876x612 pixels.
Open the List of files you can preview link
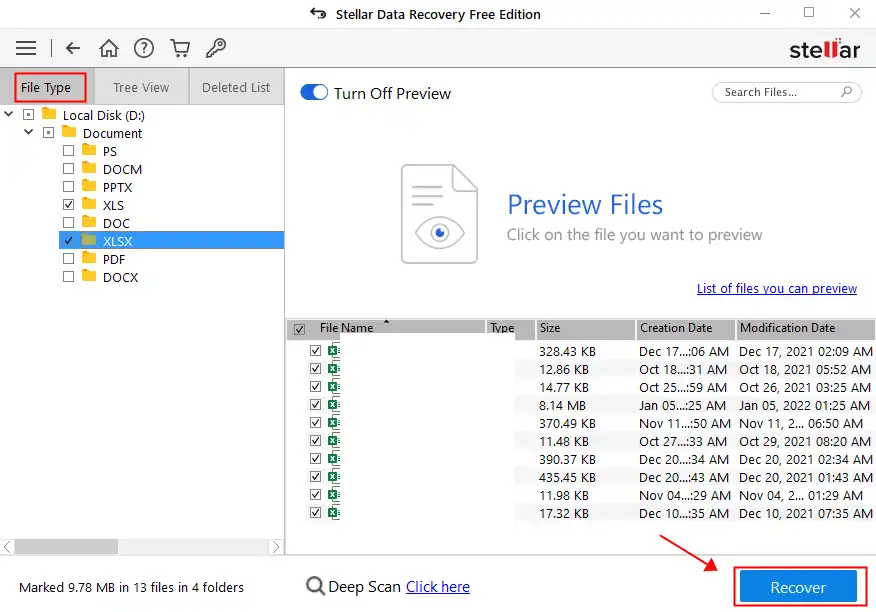(x=777, y=288)
